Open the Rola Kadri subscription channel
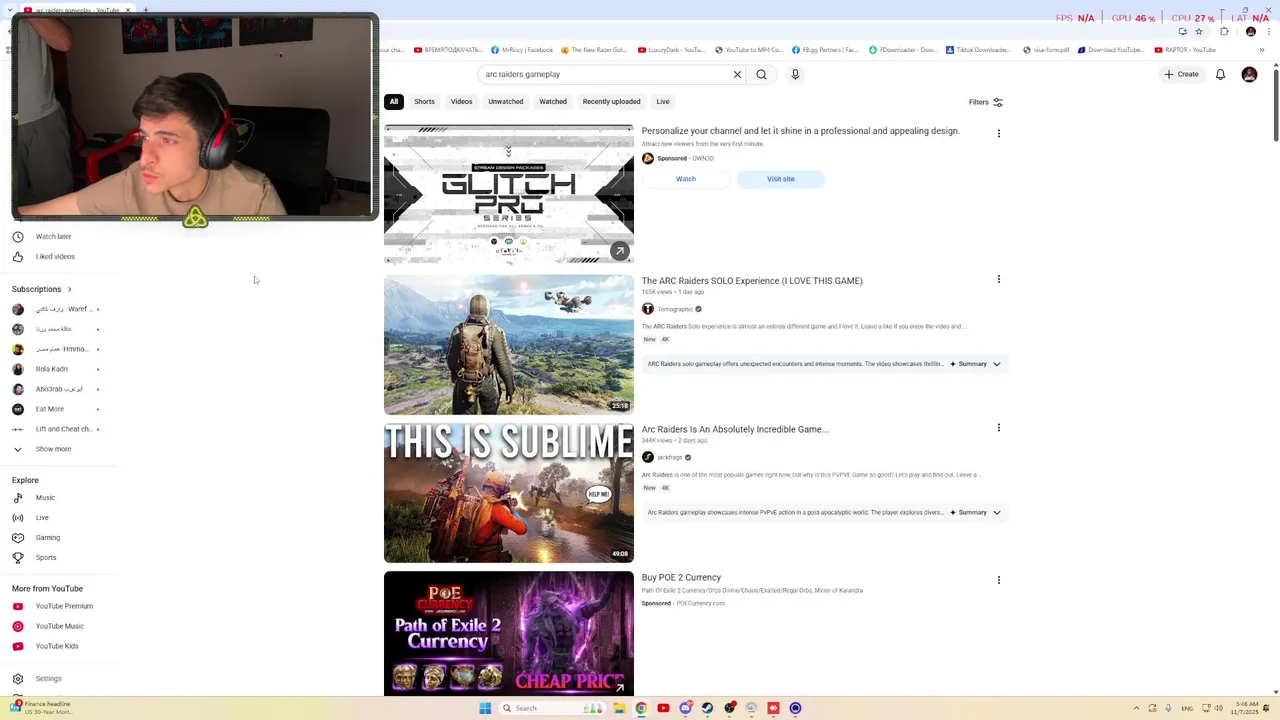The width and height of the screenshot is (1280, 720). [52, 369]
